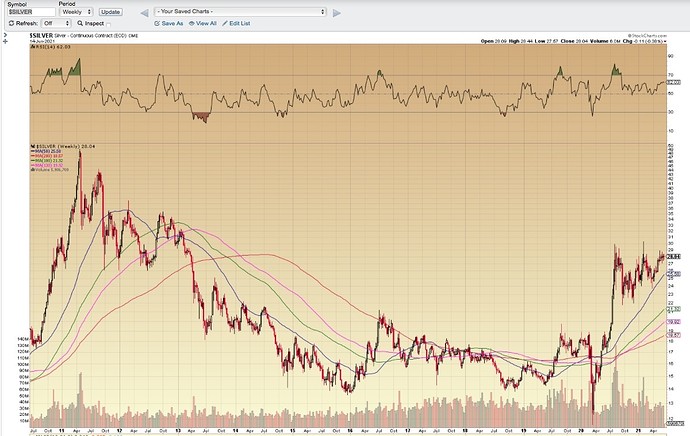690x436 pixels.
Task: Click the StockCharts.com watermark label
Action: [x=647, y=36]
